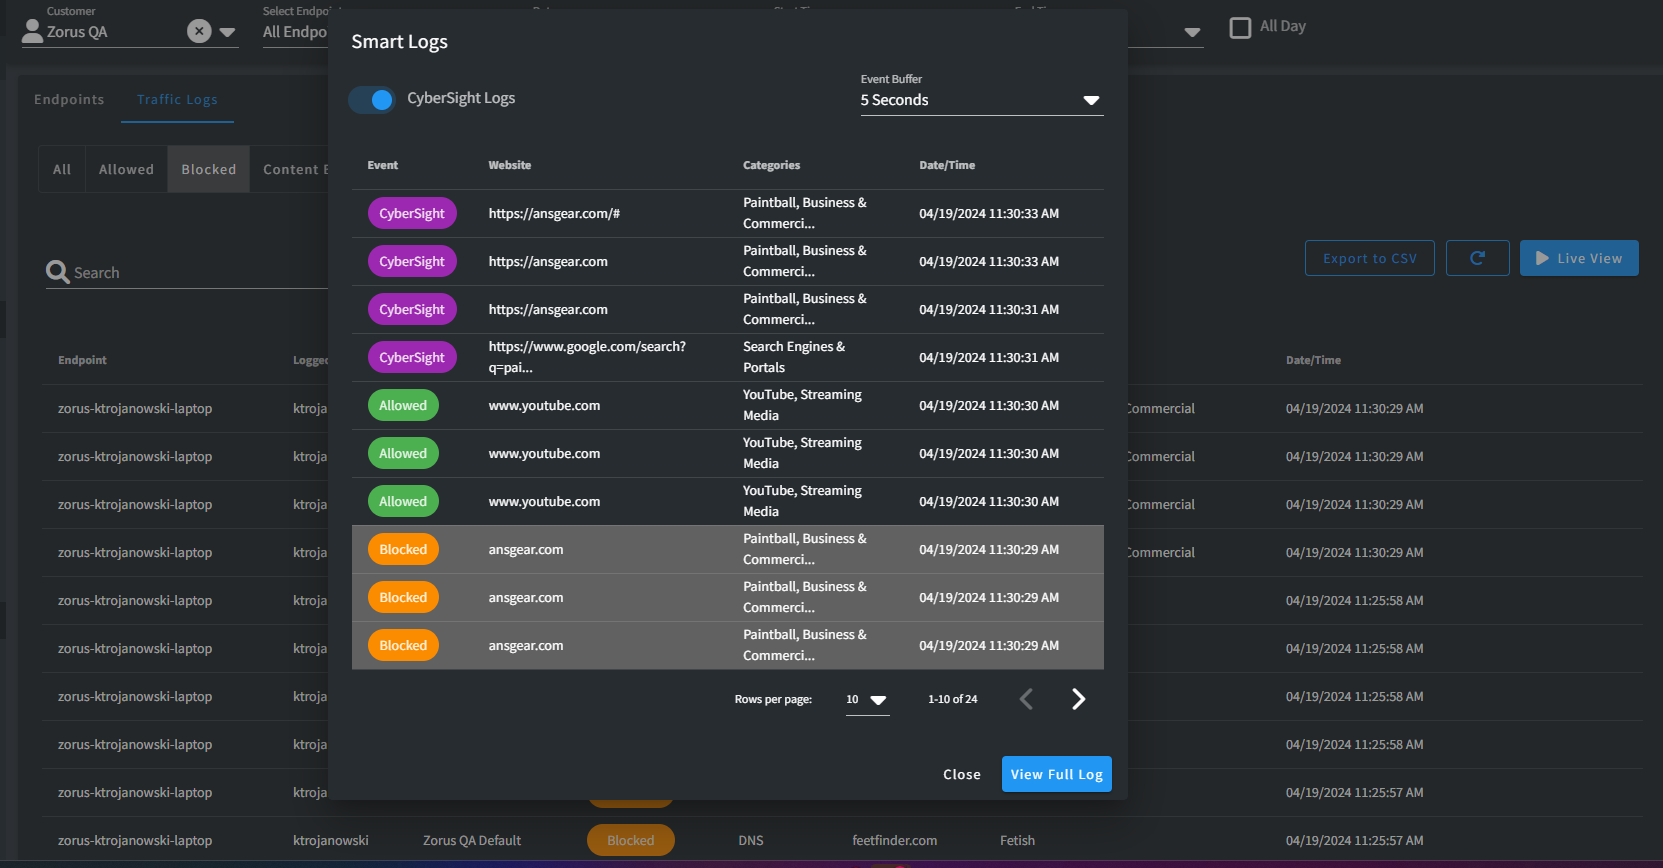Expand the Customer dropdown arrow
Viewport: 1663px width, 868px height.
pyautogui.click(x=228, y=32)
